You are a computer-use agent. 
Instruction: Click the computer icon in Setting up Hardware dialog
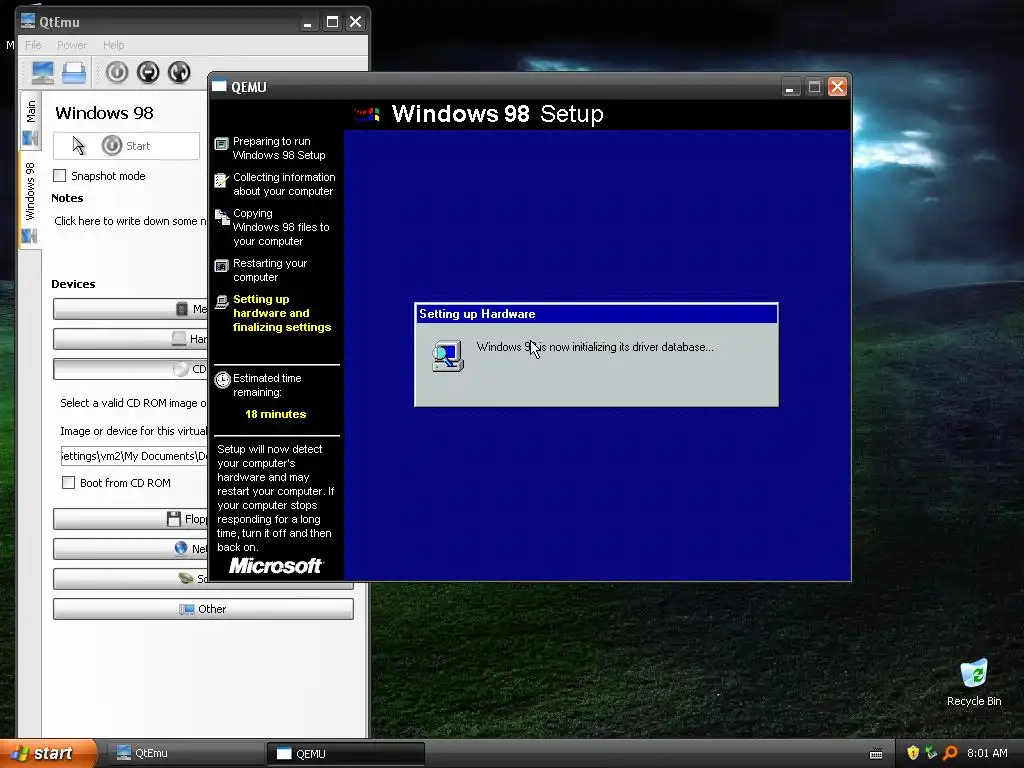click(x=447, y=356)
